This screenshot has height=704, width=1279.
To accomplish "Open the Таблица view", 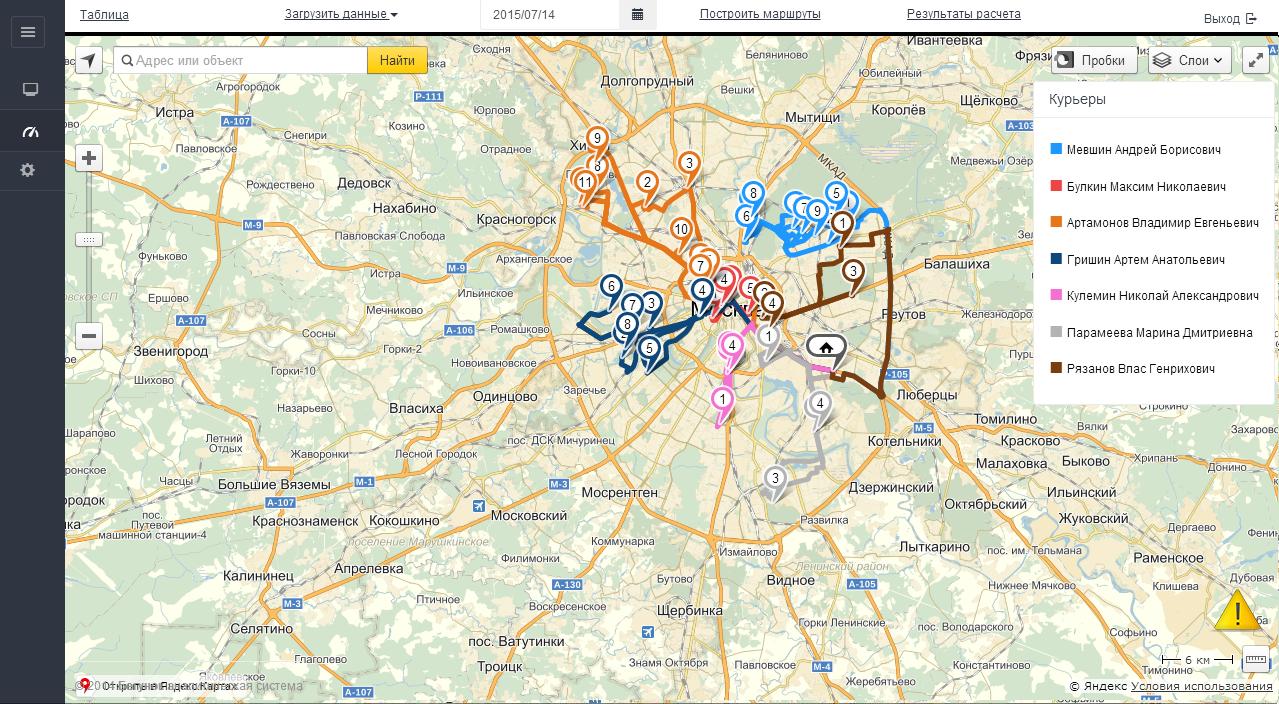I will coord(104,14).
